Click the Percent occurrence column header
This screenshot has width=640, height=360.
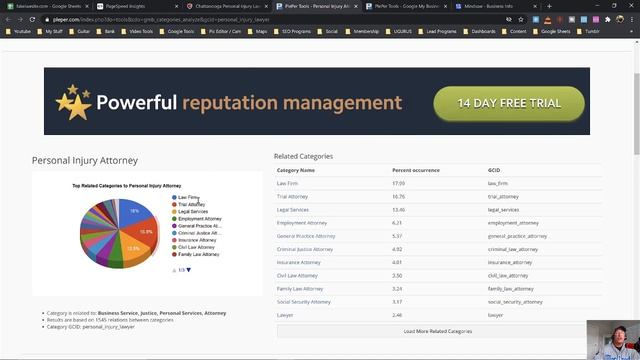416,170
